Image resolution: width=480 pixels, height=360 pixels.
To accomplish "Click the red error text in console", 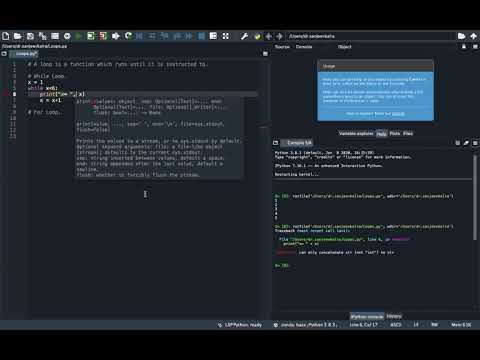I will (285, 253).
